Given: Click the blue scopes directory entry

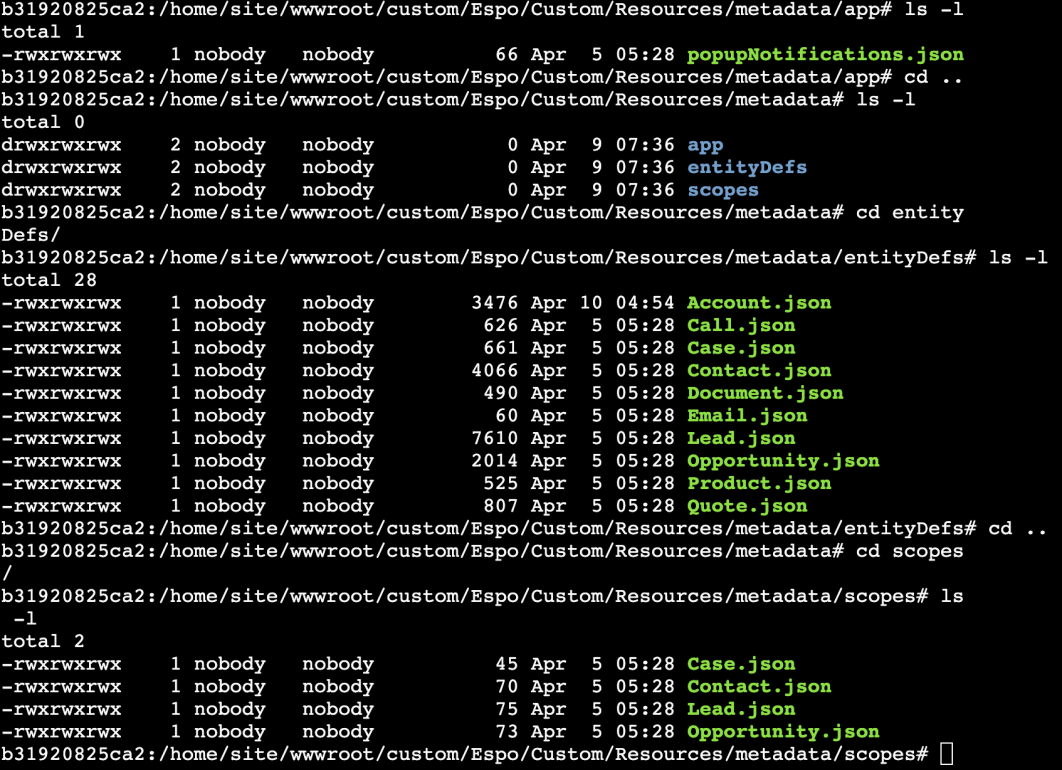Looking at the screenshot, I should click(722, 190).
